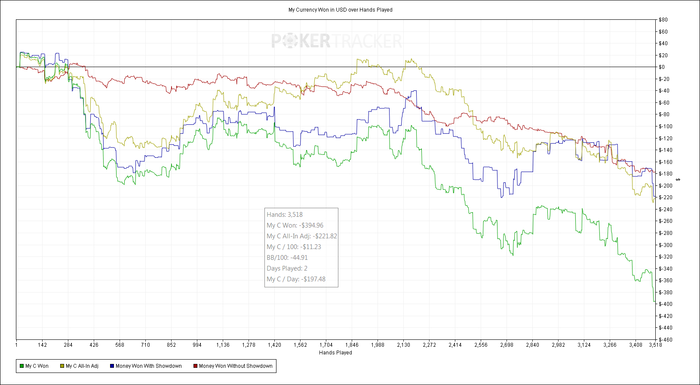Select the 'My C Won' legend label
This screenshot has height=385, width=700.
click(37, 366)
